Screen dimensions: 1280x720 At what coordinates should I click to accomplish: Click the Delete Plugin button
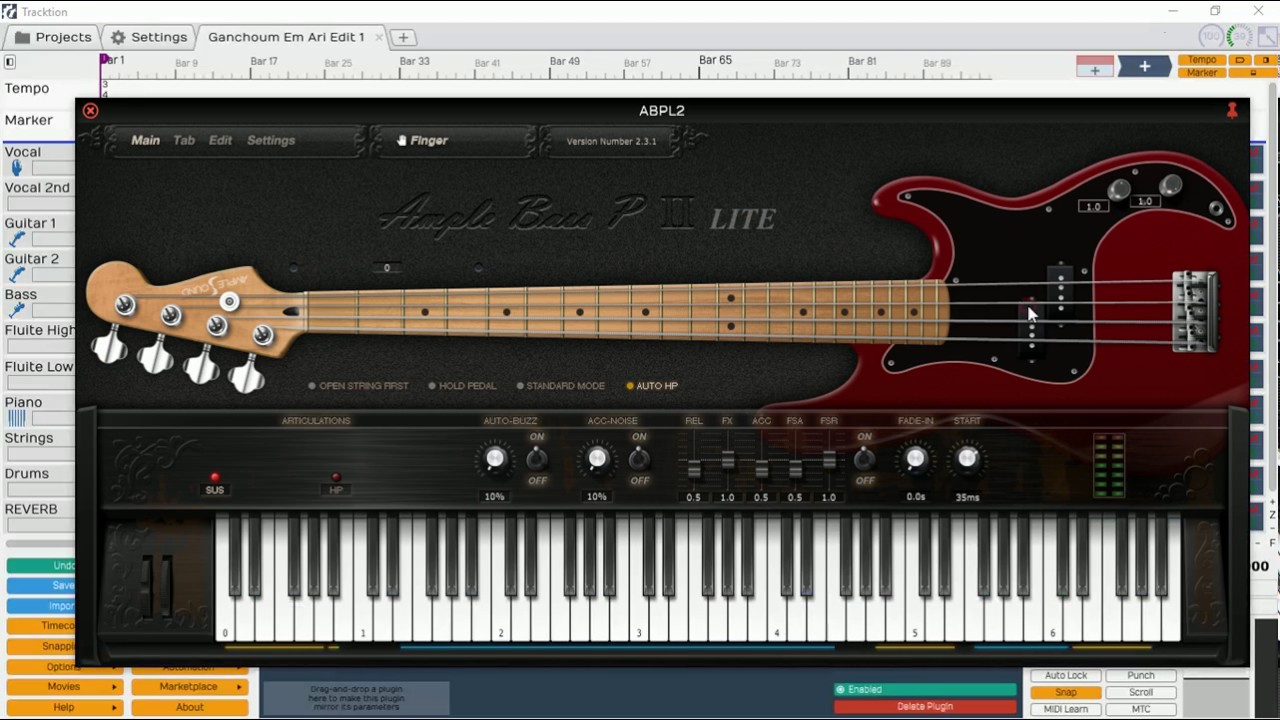click(925, 707)
